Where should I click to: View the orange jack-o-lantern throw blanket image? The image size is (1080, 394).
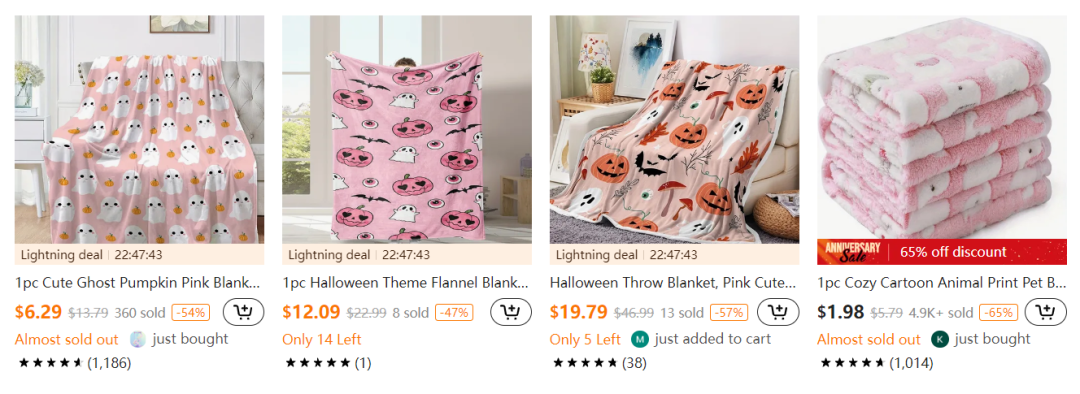(x=674, y=129)
